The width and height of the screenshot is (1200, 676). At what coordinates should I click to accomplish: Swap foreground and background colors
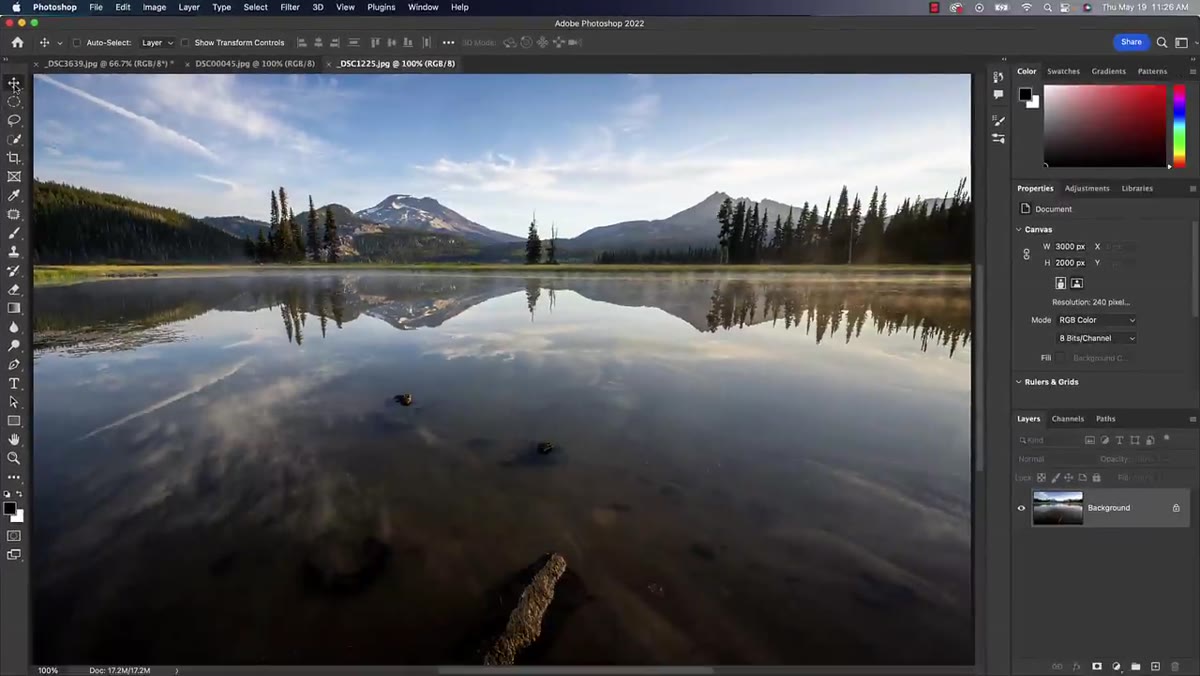coord(21,494)
